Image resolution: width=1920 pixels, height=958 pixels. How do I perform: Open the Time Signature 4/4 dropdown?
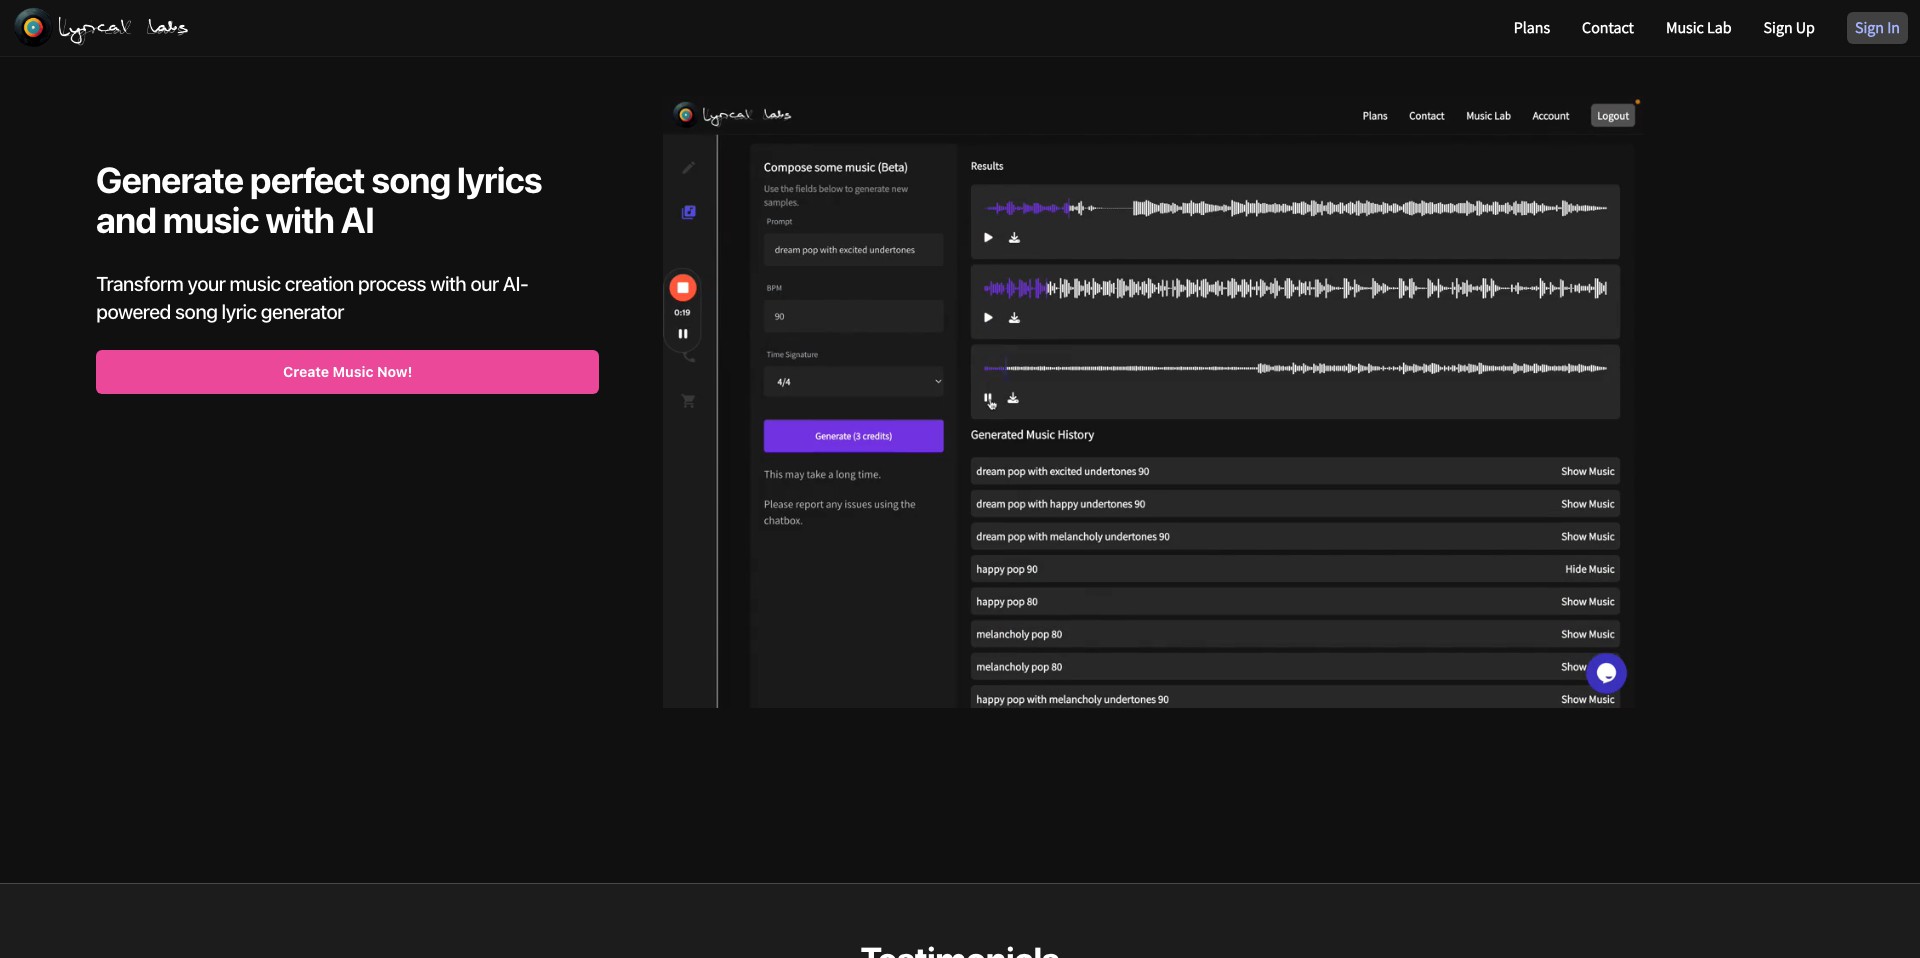coord(853,382)
